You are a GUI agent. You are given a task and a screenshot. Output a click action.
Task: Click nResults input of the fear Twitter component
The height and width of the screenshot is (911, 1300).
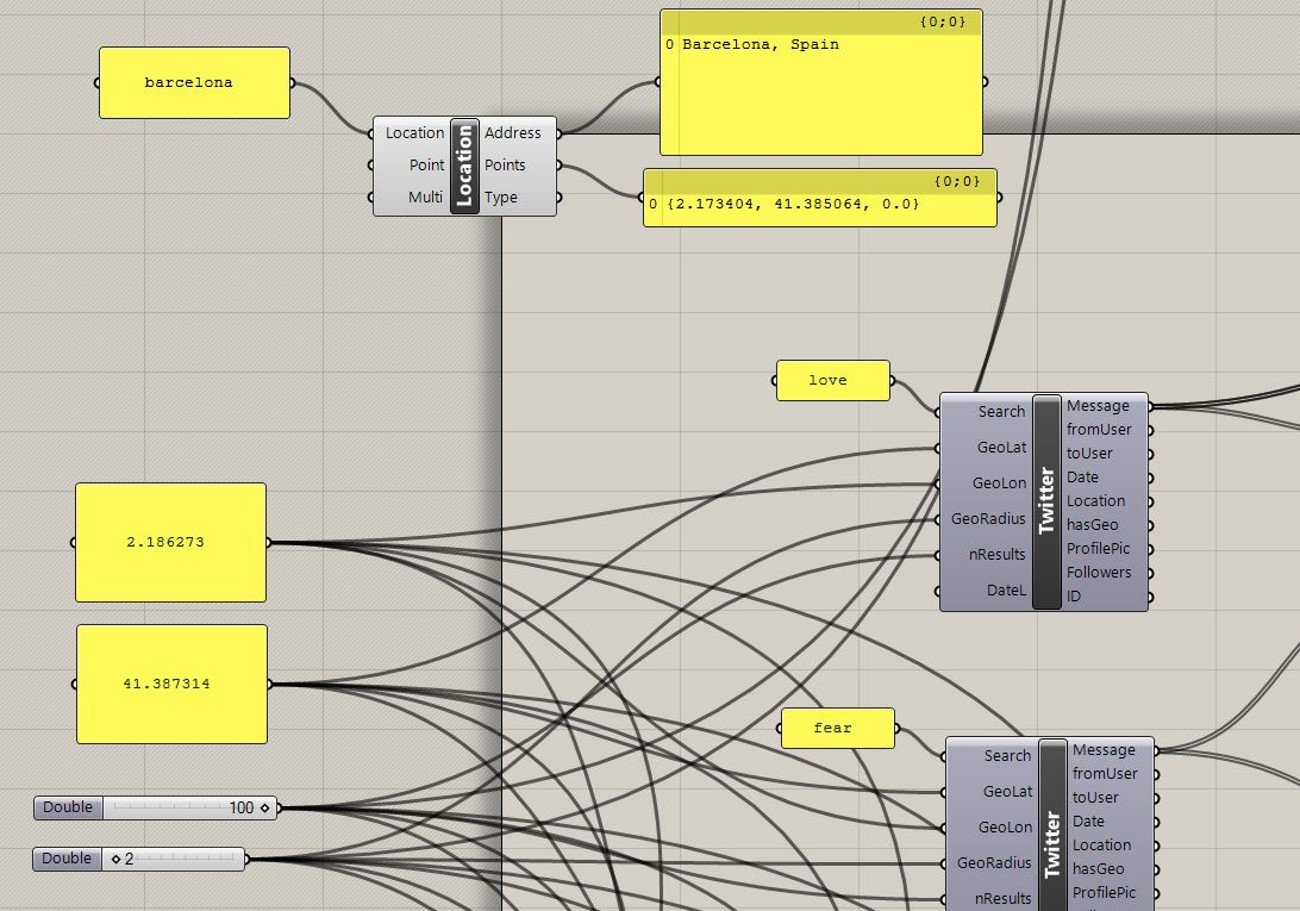coord(1003,899)
